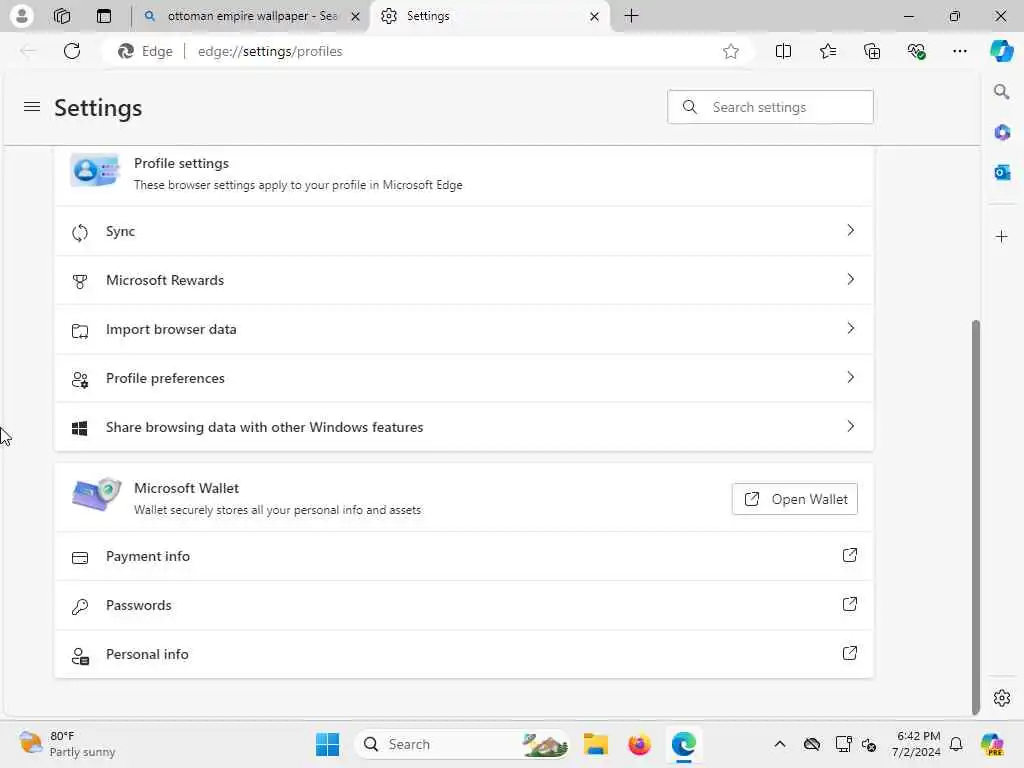Open the Payment info label
The width and height of the screenshot is (1024, 768).
coord(148,556)
